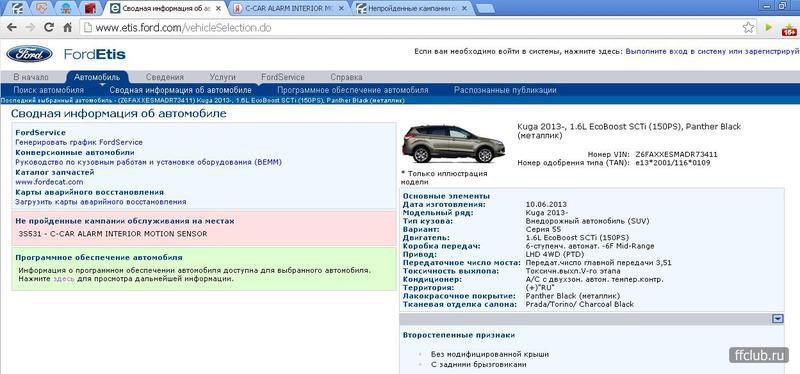This screenshot has height=374, width=800.
Task: Click the 'здесь' link for software info
Action: (x=64, y=279)
